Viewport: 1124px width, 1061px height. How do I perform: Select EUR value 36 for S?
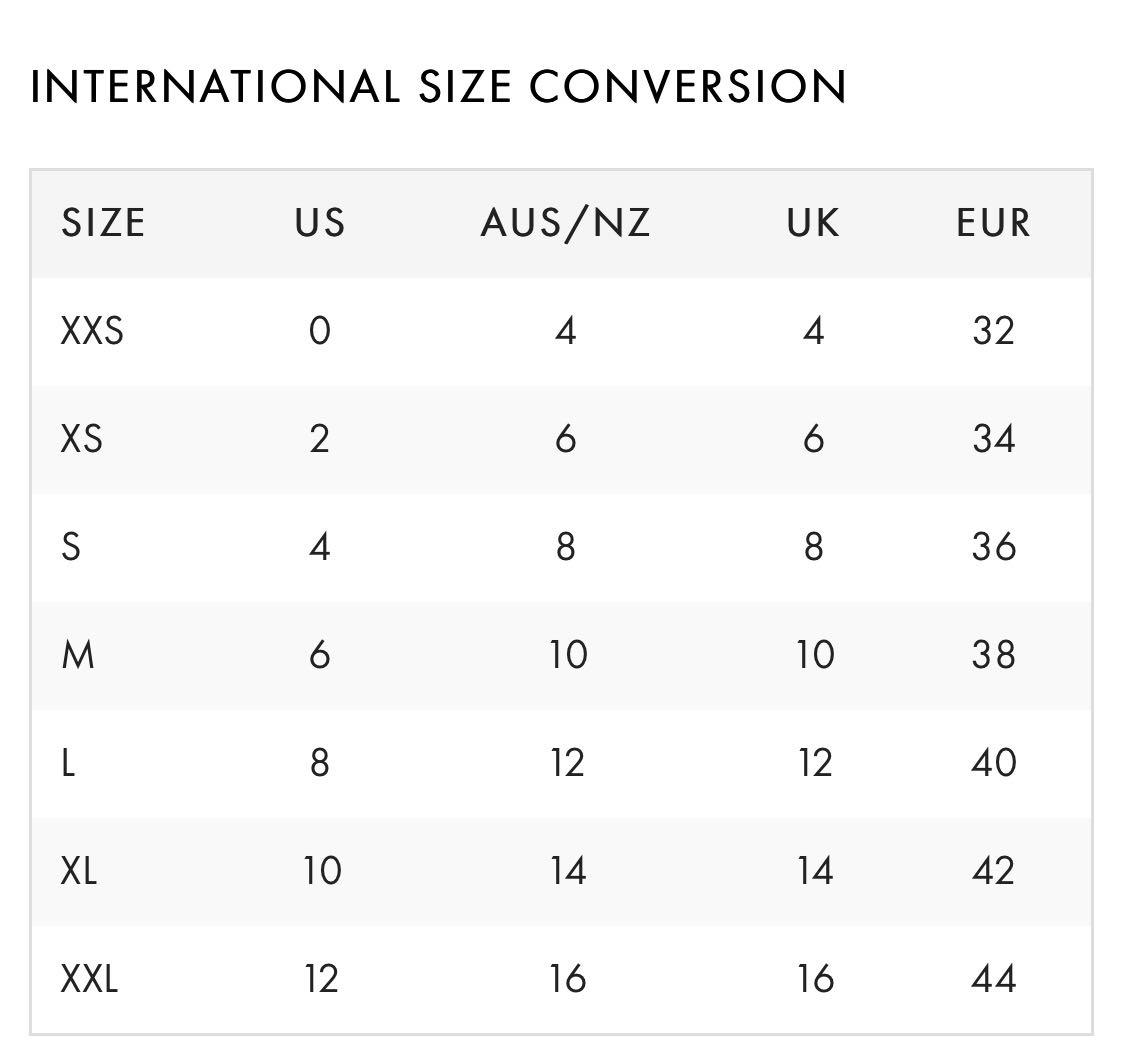[993, 547]
